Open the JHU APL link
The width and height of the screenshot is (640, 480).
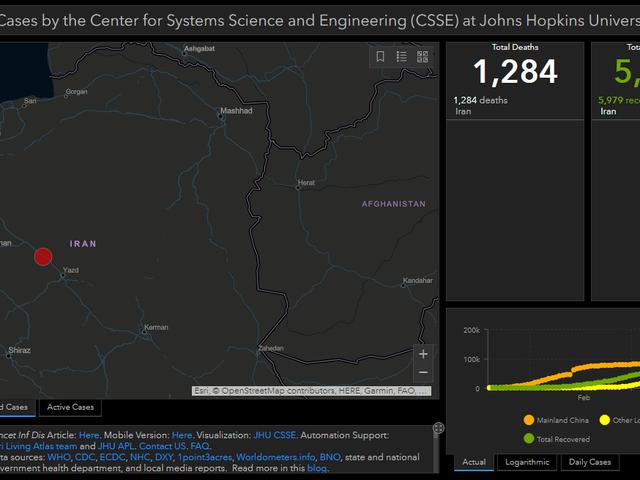point(116,446)
